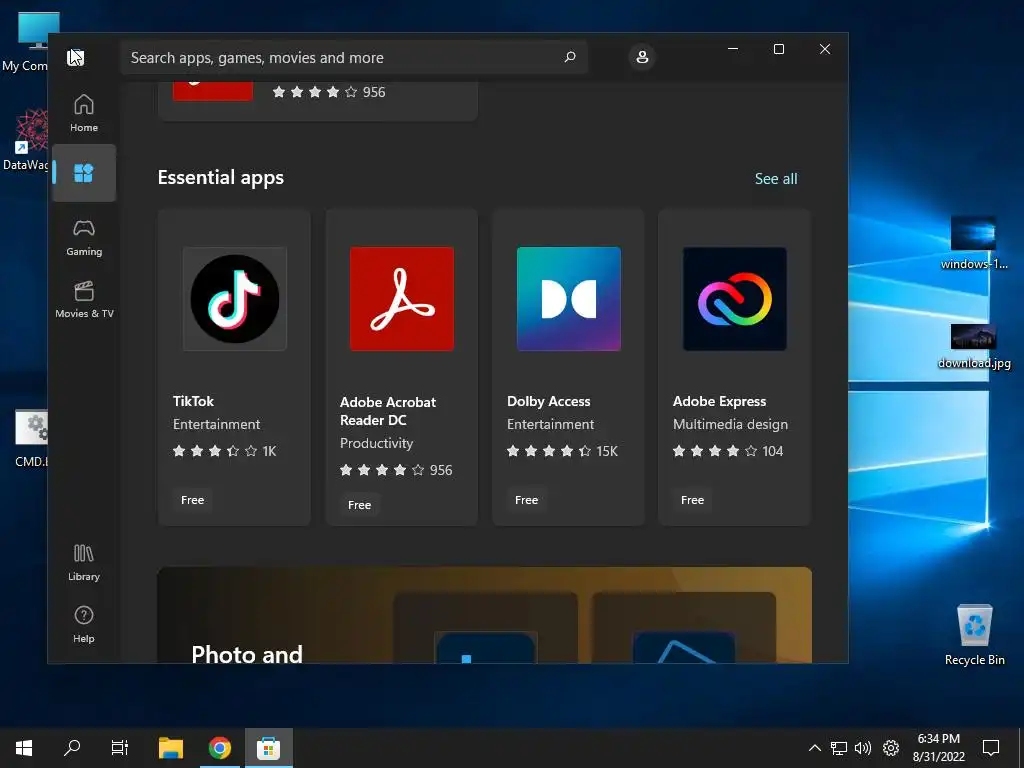Click the volume speaker tray icon
The height and width of the screenshot is (768, 1024).
[x=863, y=748]
